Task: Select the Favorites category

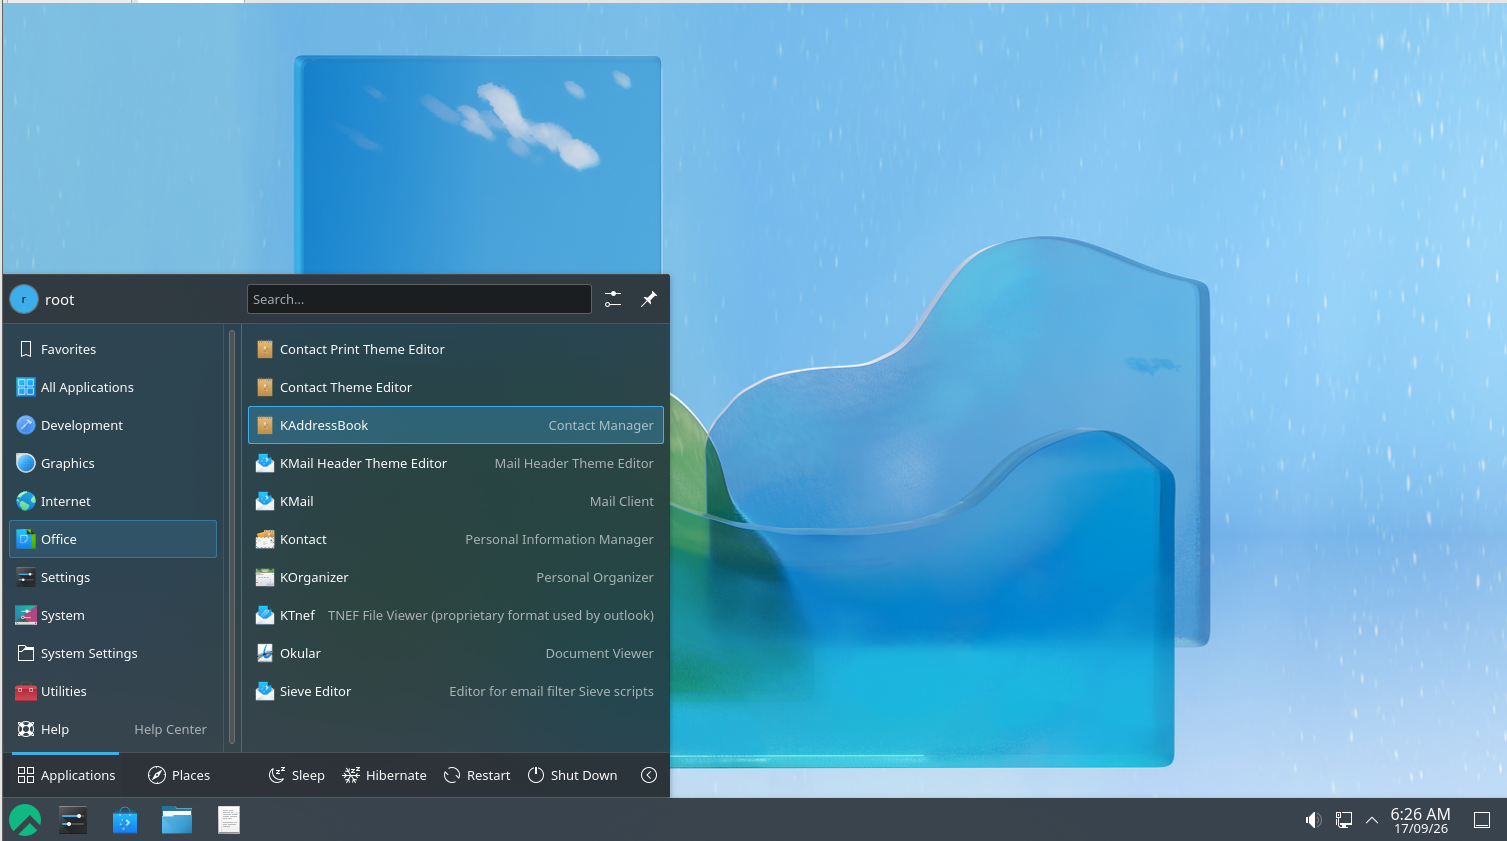Action: click(x=113, y=349)
